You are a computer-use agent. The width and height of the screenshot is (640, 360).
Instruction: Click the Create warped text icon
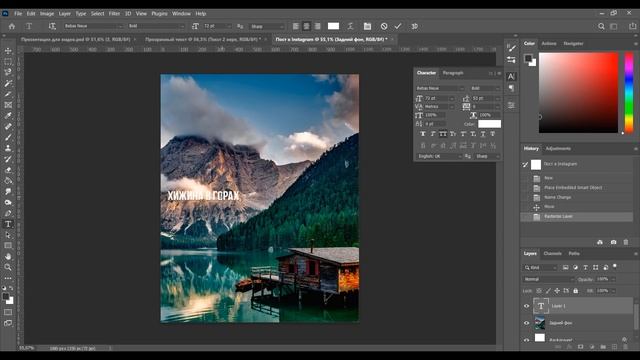(x=350, y=26)
